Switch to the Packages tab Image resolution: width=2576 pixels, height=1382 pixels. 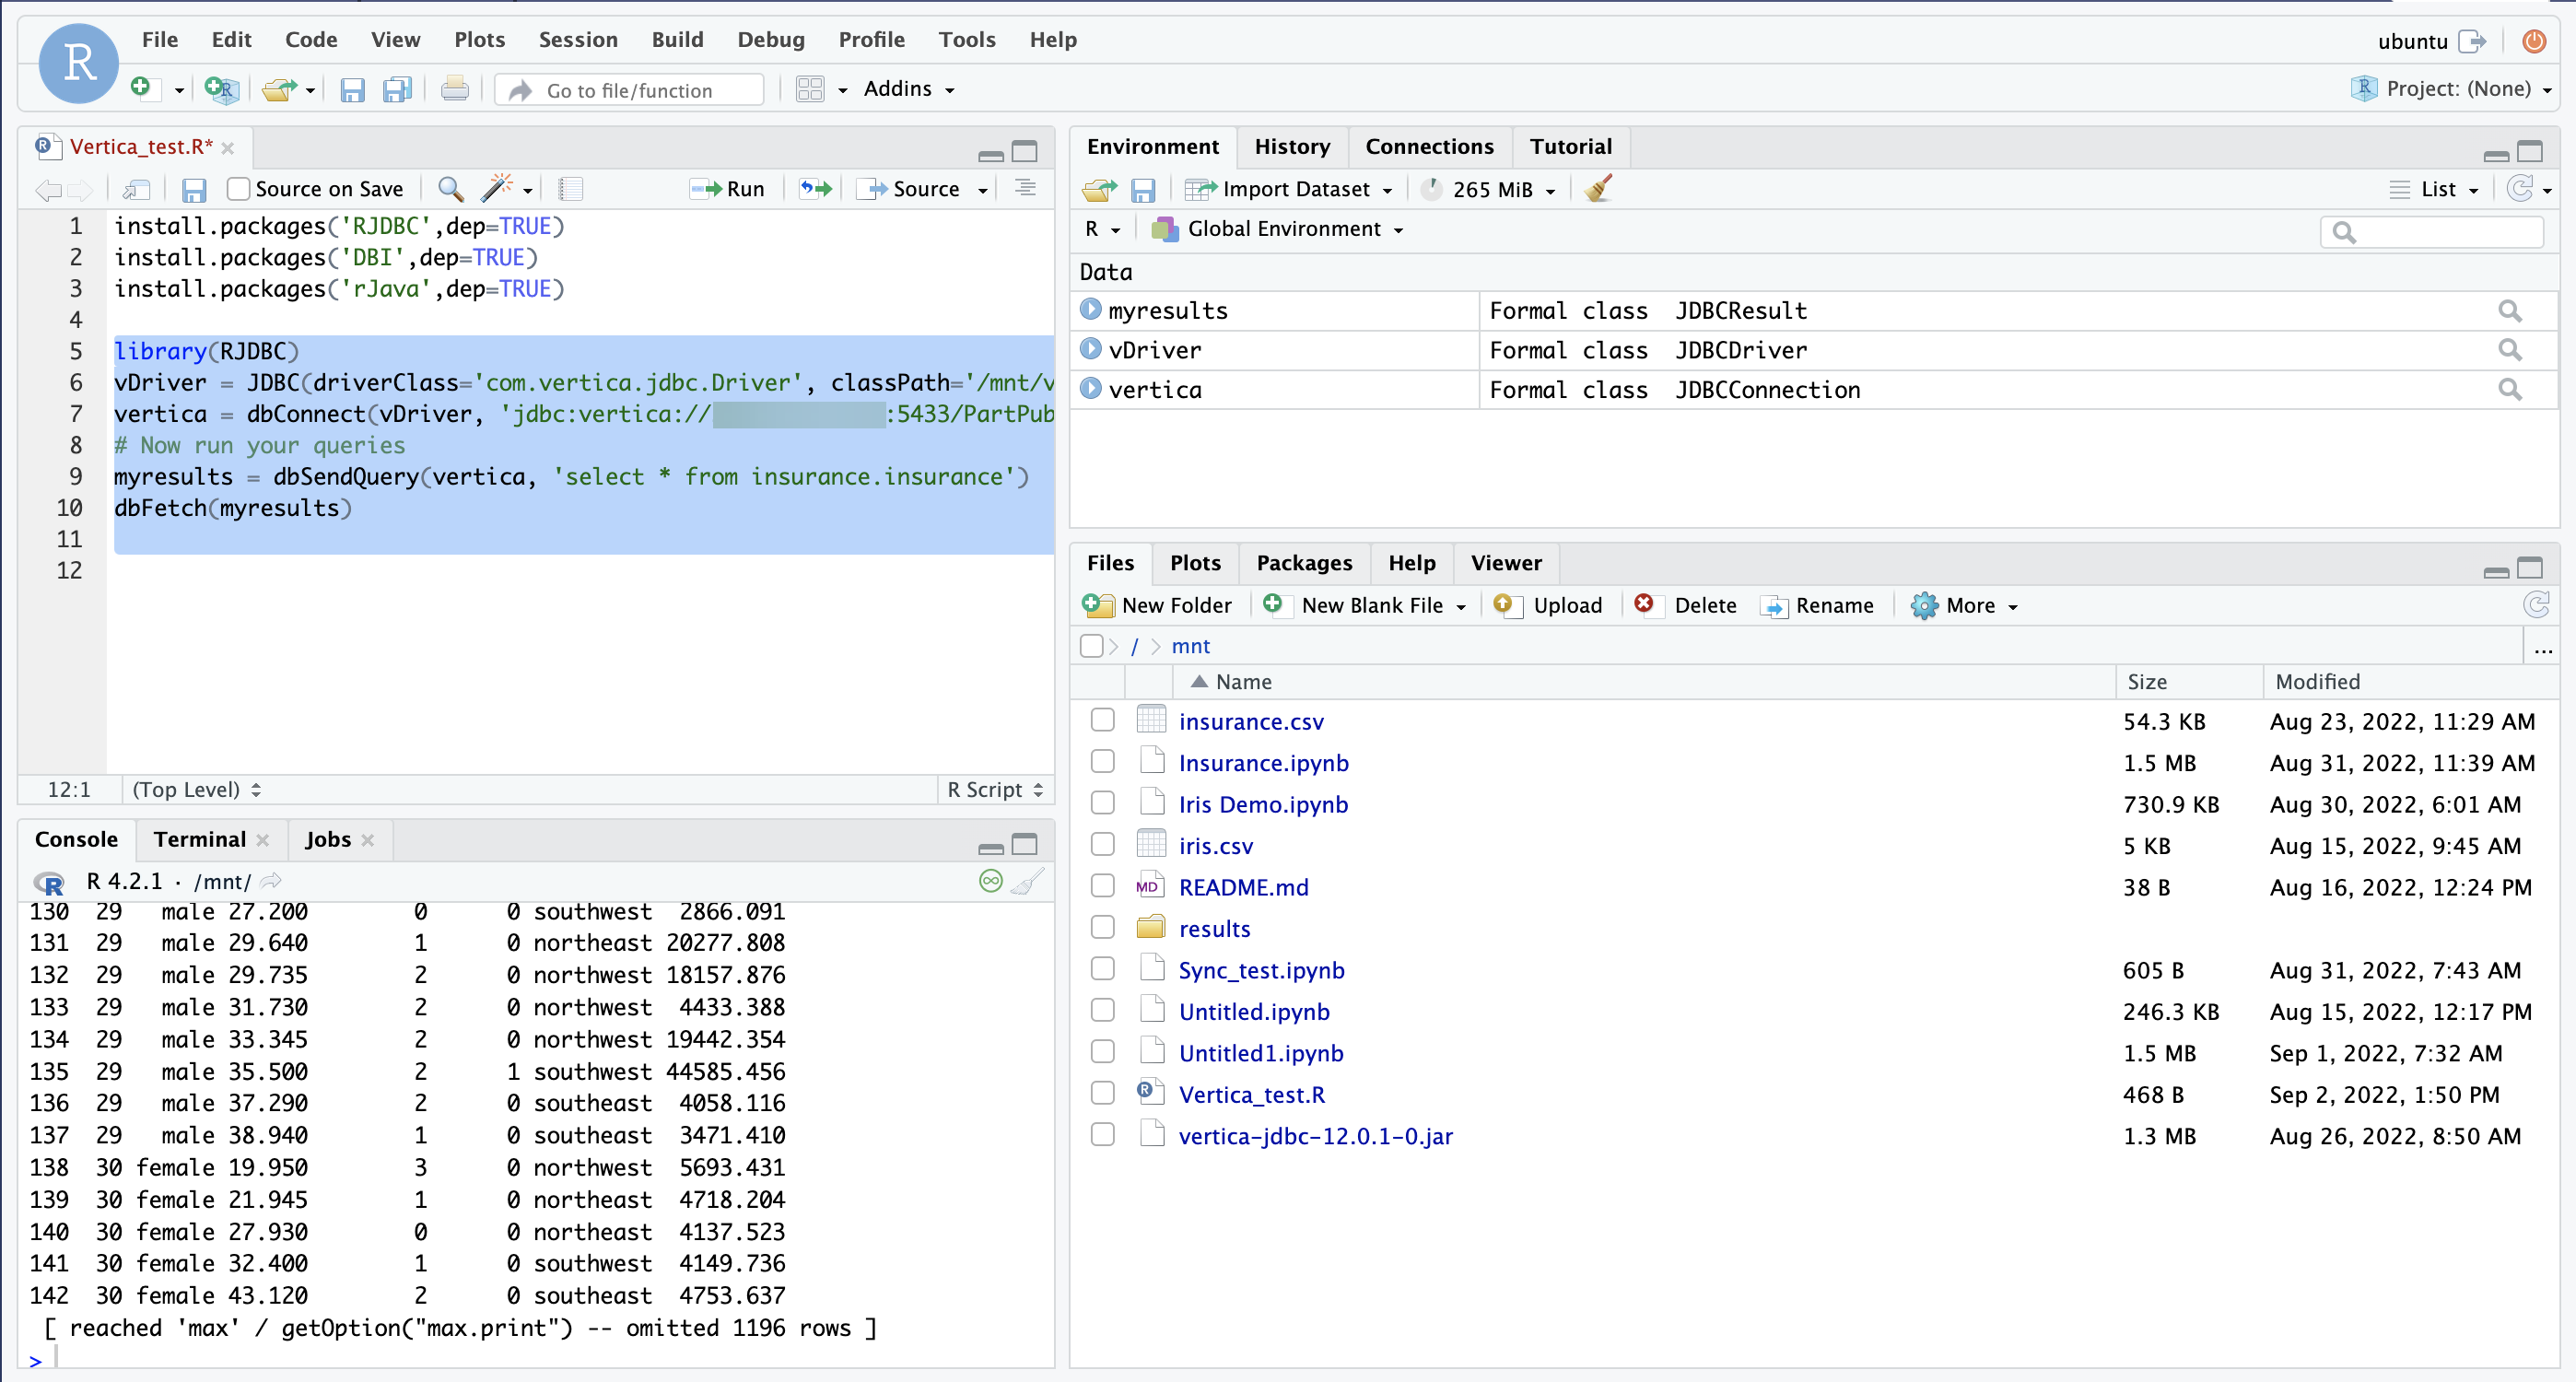click(x=1304, y=563)
